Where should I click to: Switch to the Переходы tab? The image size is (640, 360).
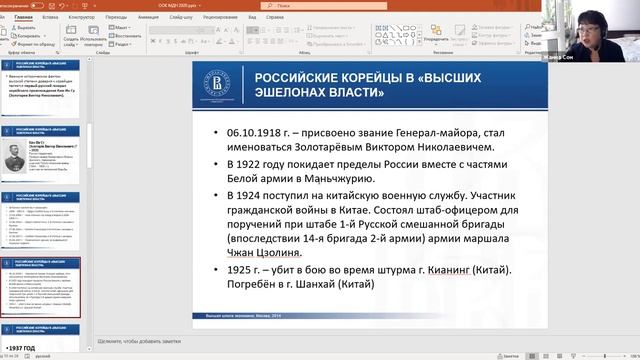tap(116, 17)
